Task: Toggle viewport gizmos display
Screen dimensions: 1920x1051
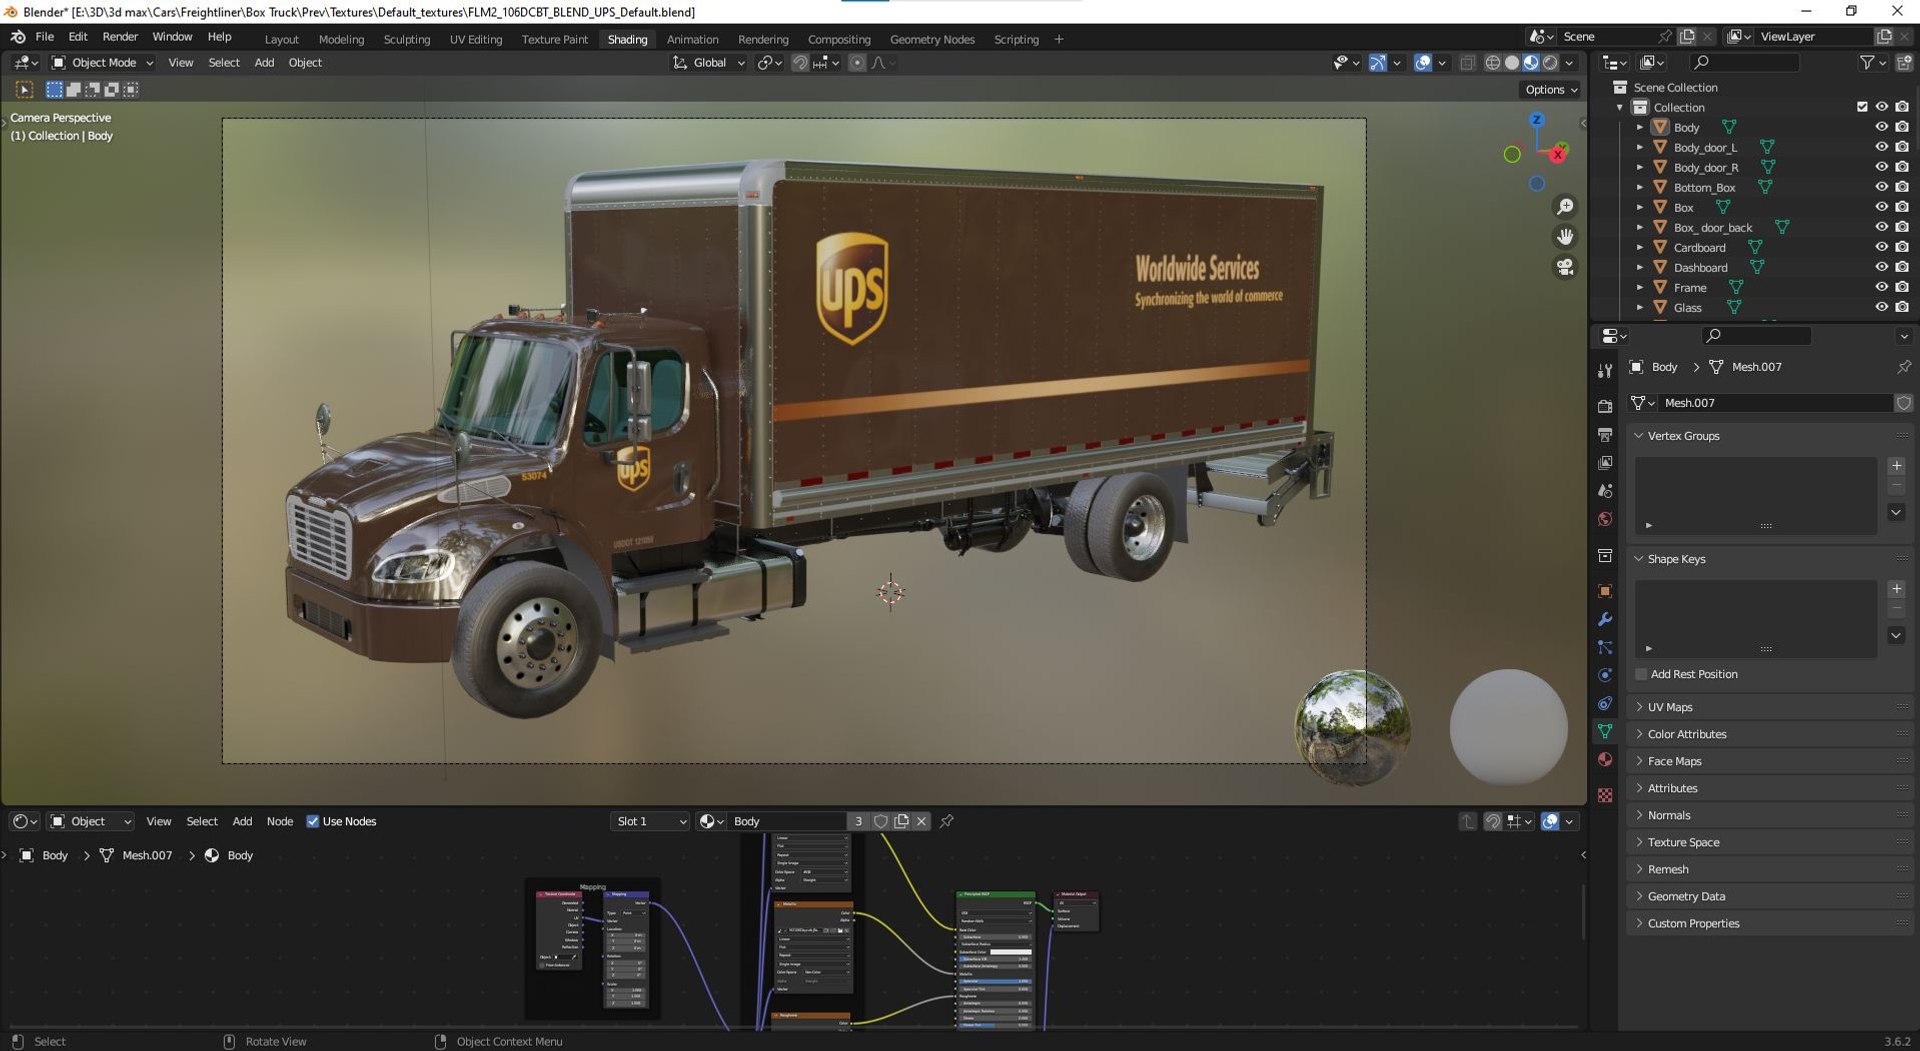Action: pyautogui.click(x=1378, y=62)
